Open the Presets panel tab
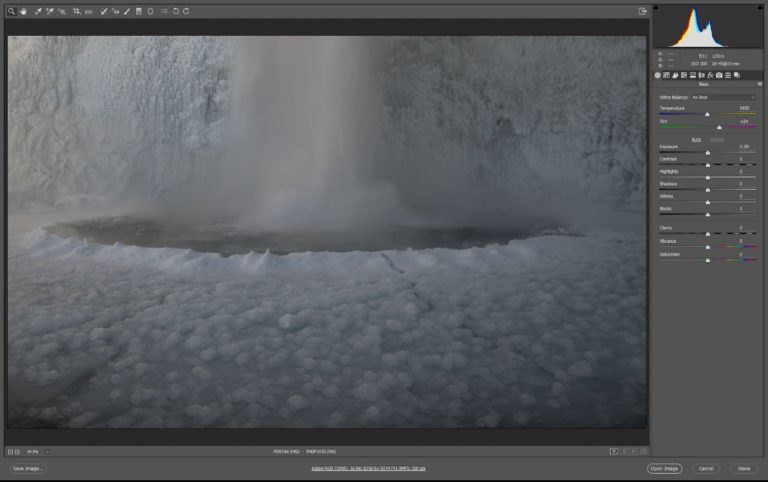Screen dimensions: 768x482 [728, 75]
